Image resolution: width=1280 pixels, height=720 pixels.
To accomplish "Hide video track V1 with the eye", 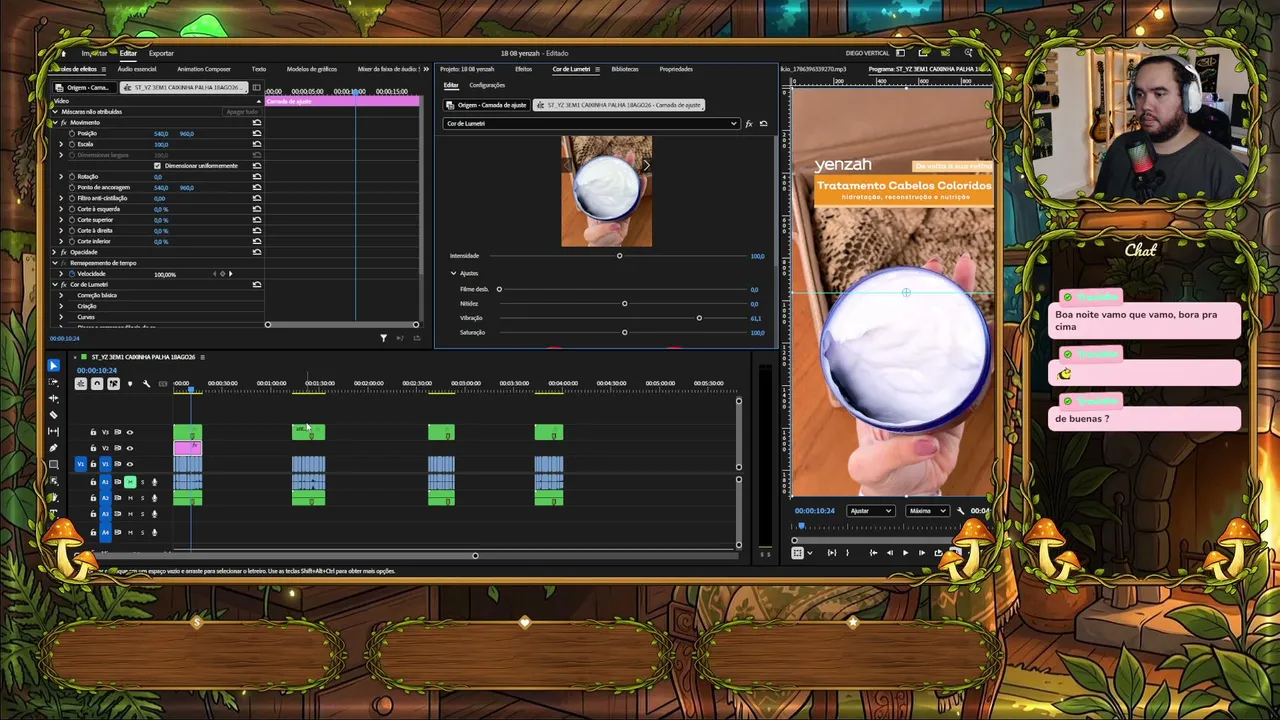I will tap(129, 464).
